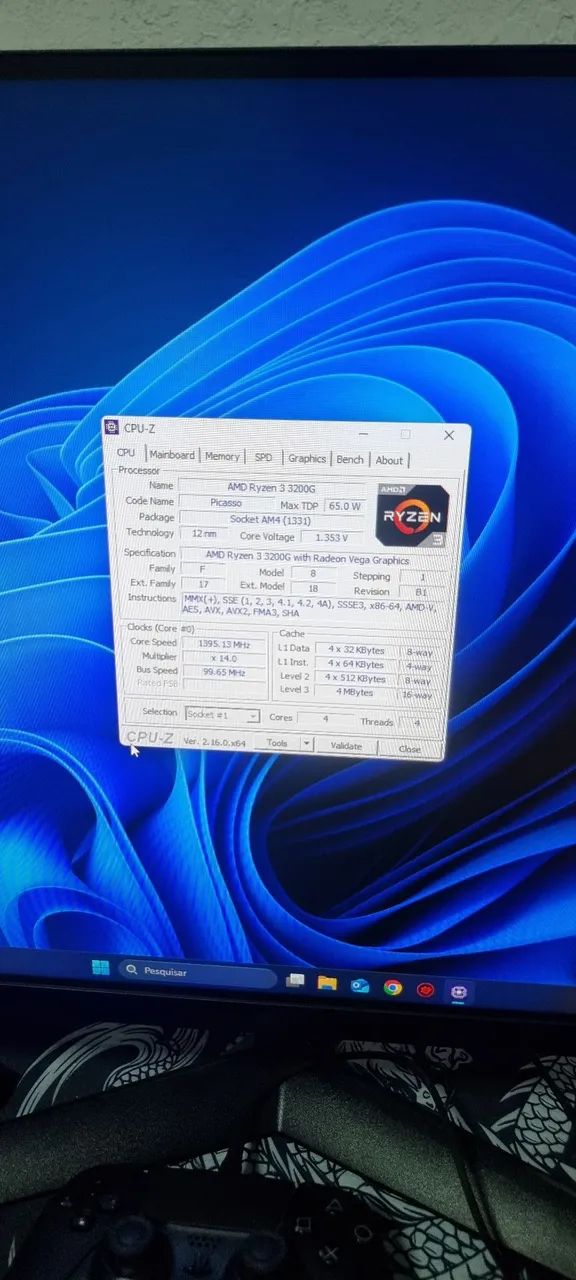This screenshot has width=576, height=1280.
Task: Click the Level 2 value 4 x 512 KBytes
Action: [356, 677]
